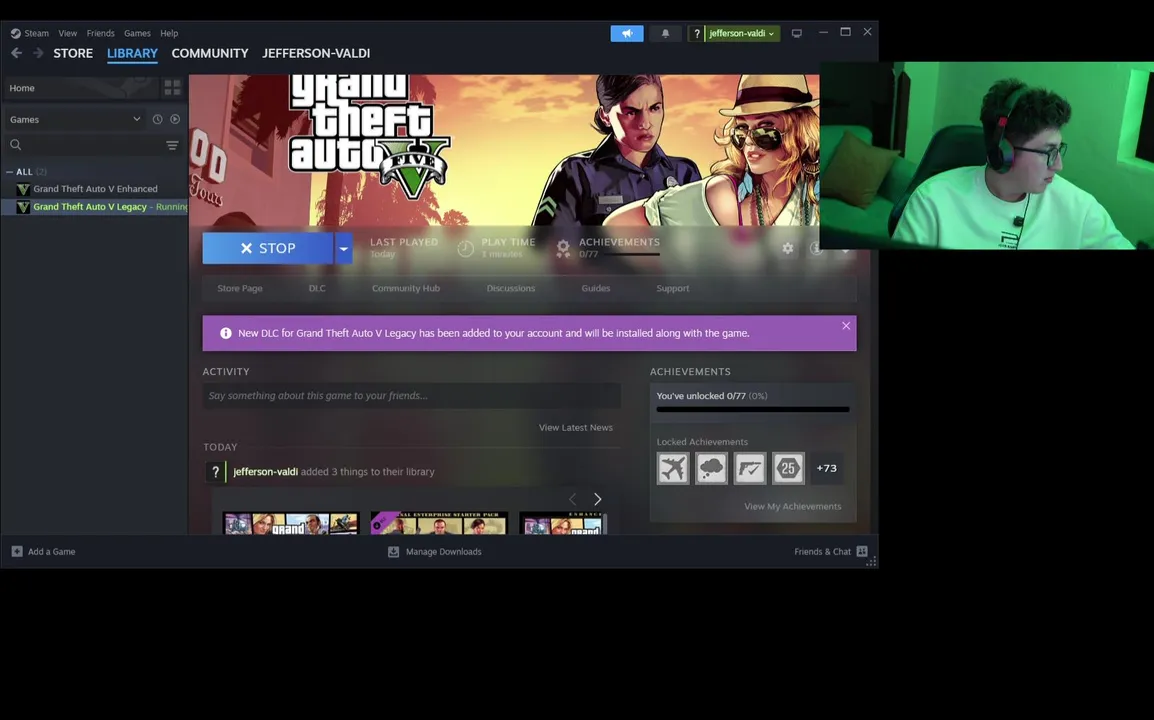
Task: Open the announcements megaphone button
Action: [627, 34]
